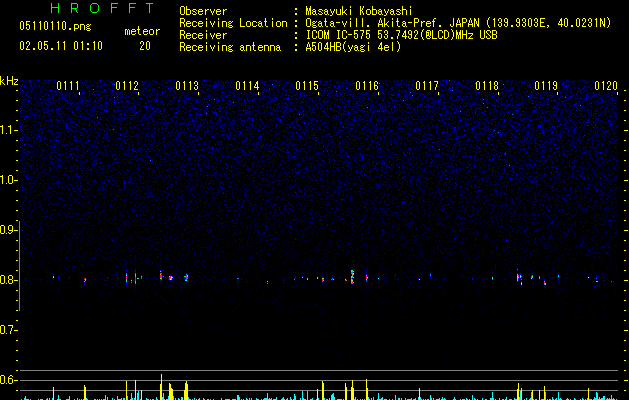Click the meteor count value 20

point(145,46)
